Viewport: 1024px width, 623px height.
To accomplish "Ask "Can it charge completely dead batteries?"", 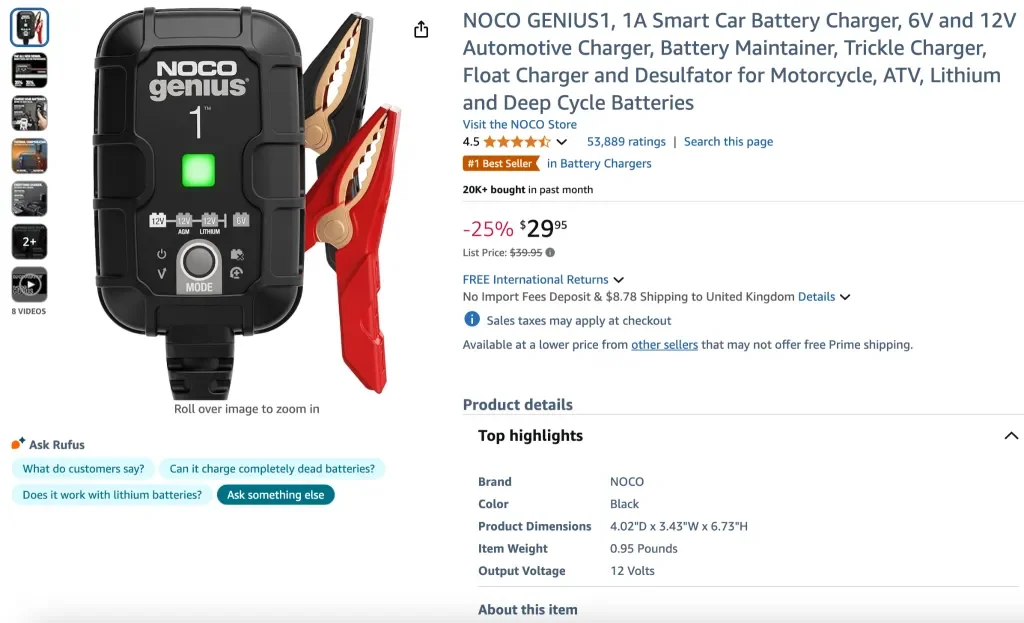I will (x=273, y=468).
